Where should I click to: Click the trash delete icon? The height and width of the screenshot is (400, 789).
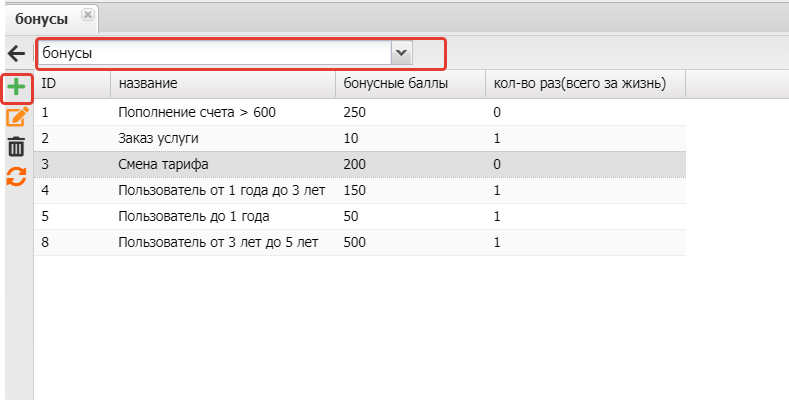16,147
